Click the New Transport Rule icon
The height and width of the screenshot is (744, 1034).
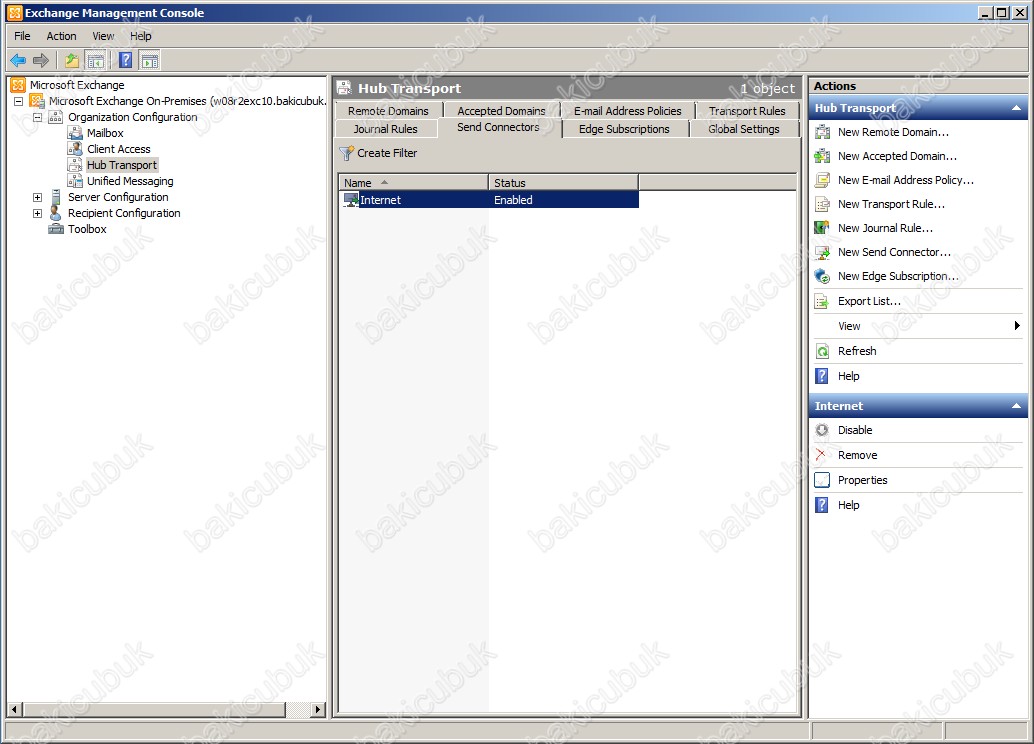point(822,204)
